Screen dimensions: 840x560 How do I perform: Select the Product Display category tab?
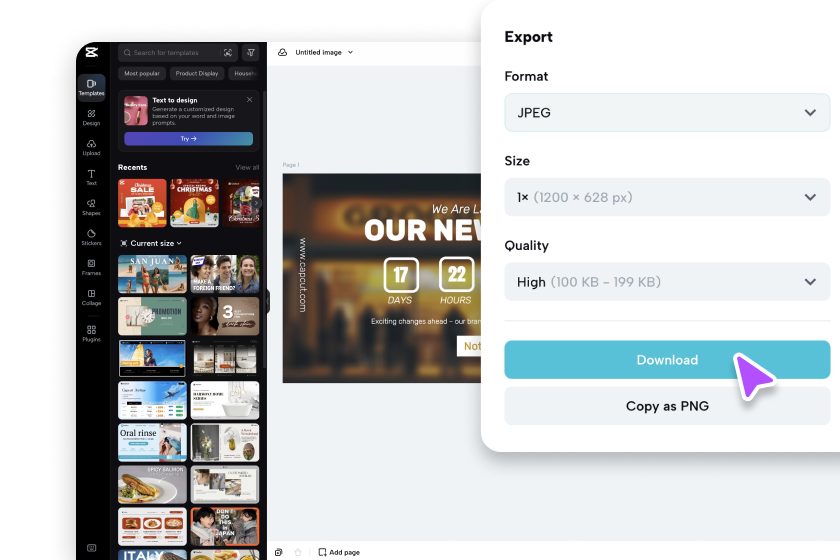197,73
